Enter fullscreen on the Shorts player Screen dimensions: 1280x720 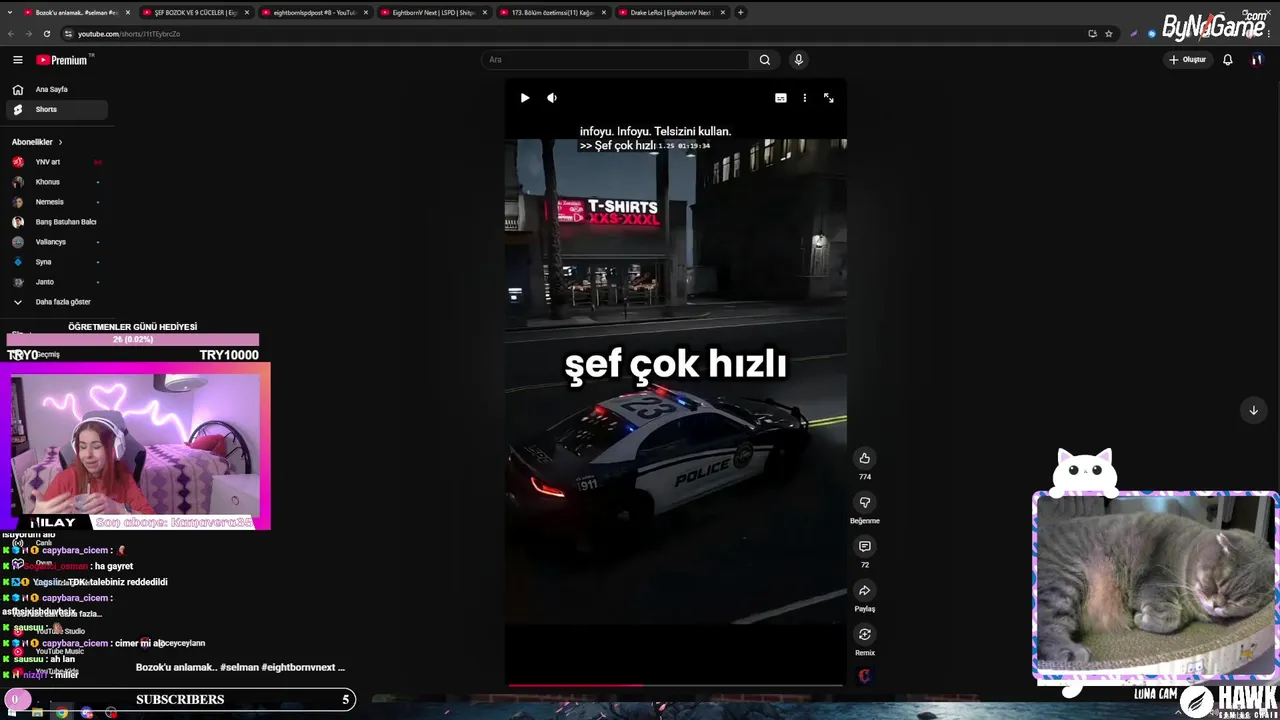coord(829,98)
